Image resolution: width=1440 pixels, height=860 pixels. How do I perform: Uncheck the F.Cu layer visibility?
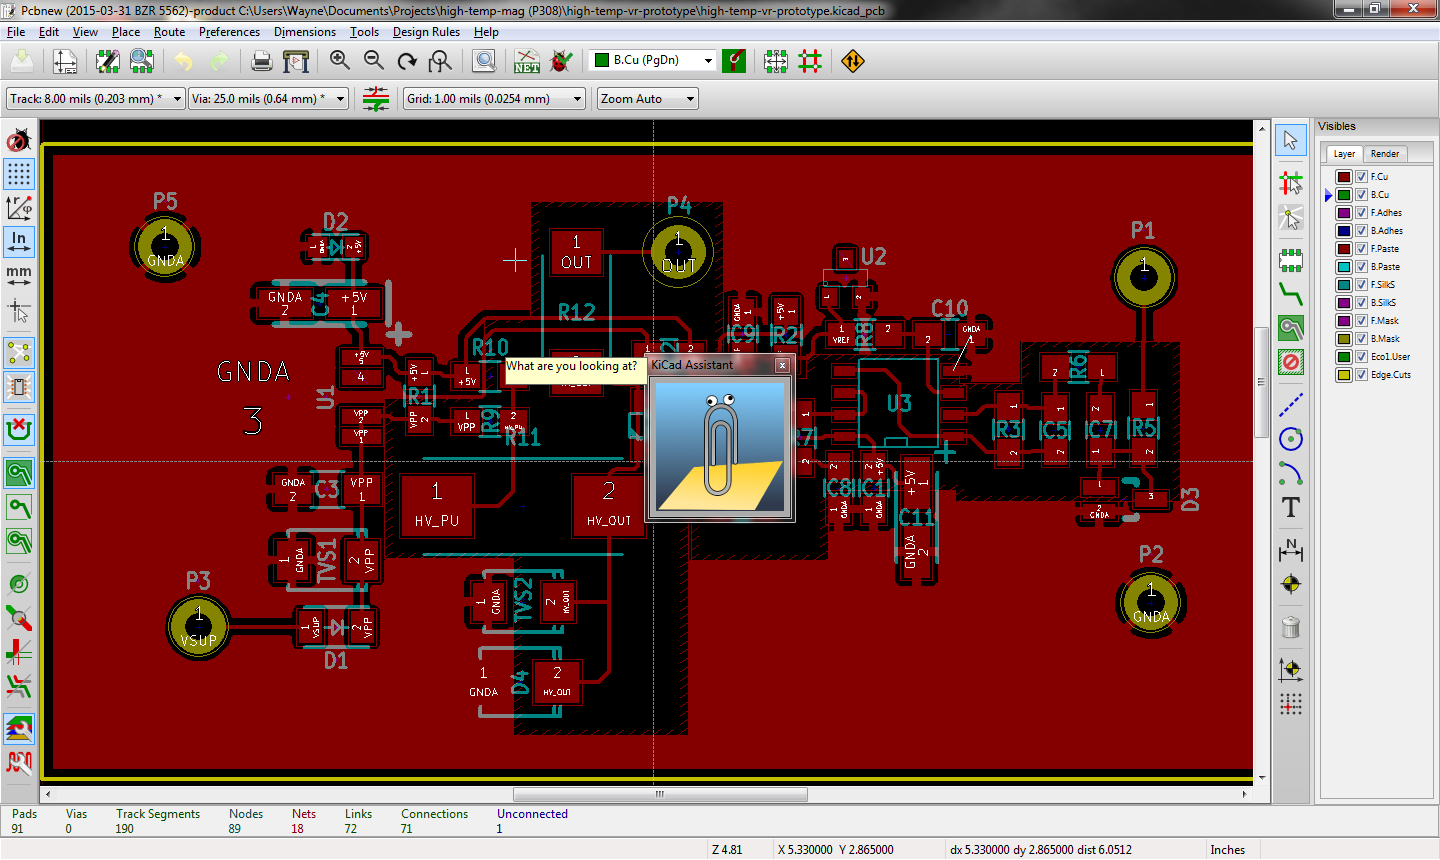(1361, 177)
